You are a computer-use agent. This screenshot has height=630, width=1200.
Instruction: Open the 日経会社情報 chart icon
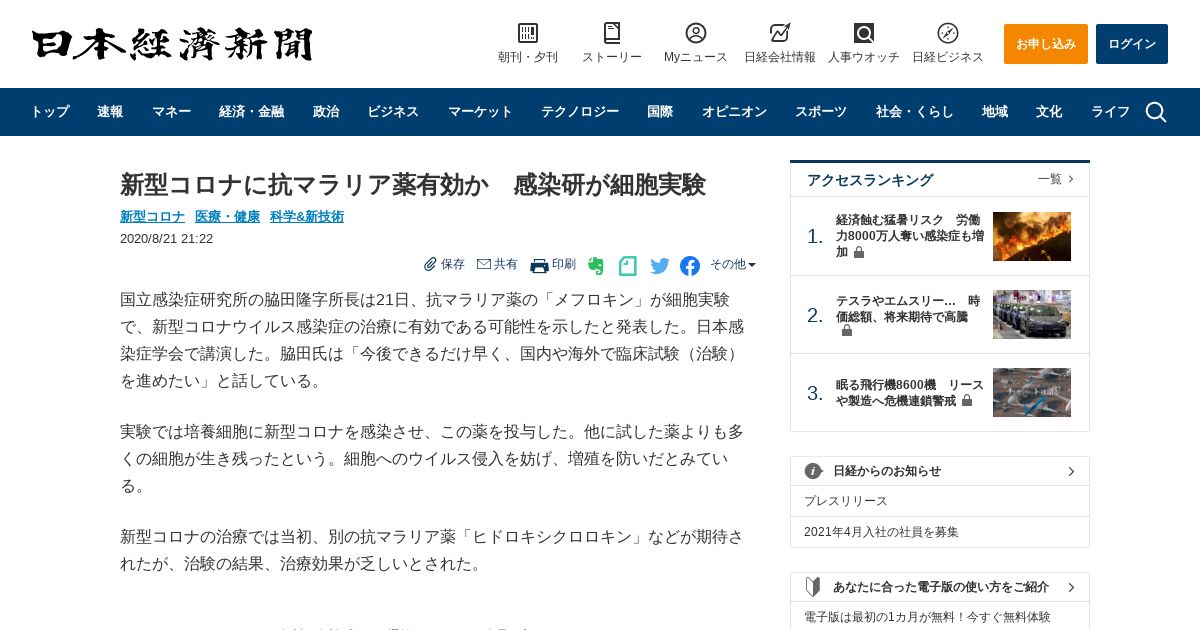coord(780,33)
